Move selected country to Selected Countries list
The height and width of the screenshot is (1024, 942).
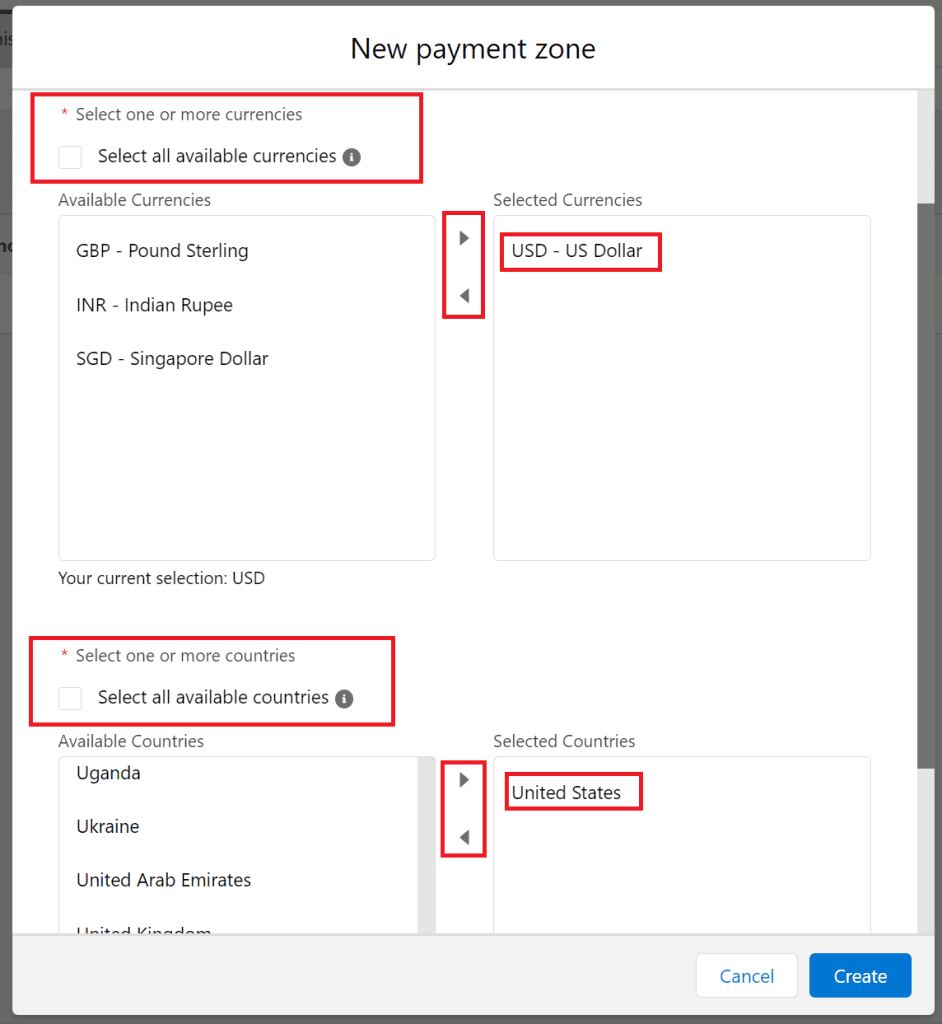464,780
